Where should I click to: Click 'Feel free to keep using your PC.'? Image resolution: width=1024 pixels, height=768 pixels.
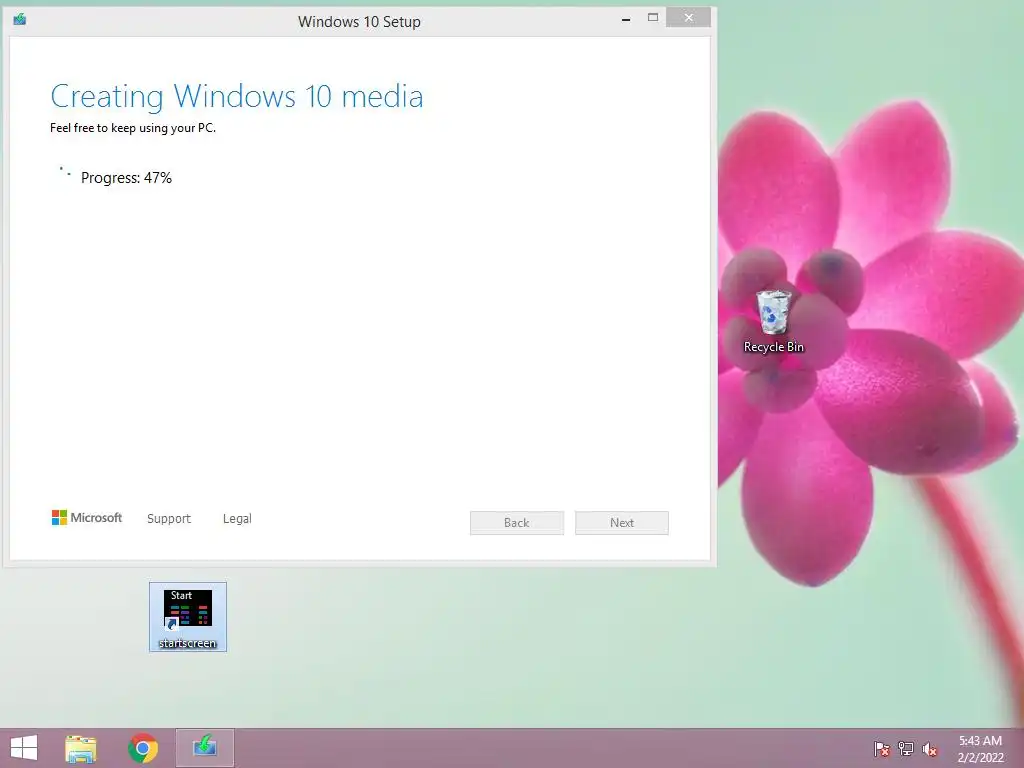(x=133, y=128)
